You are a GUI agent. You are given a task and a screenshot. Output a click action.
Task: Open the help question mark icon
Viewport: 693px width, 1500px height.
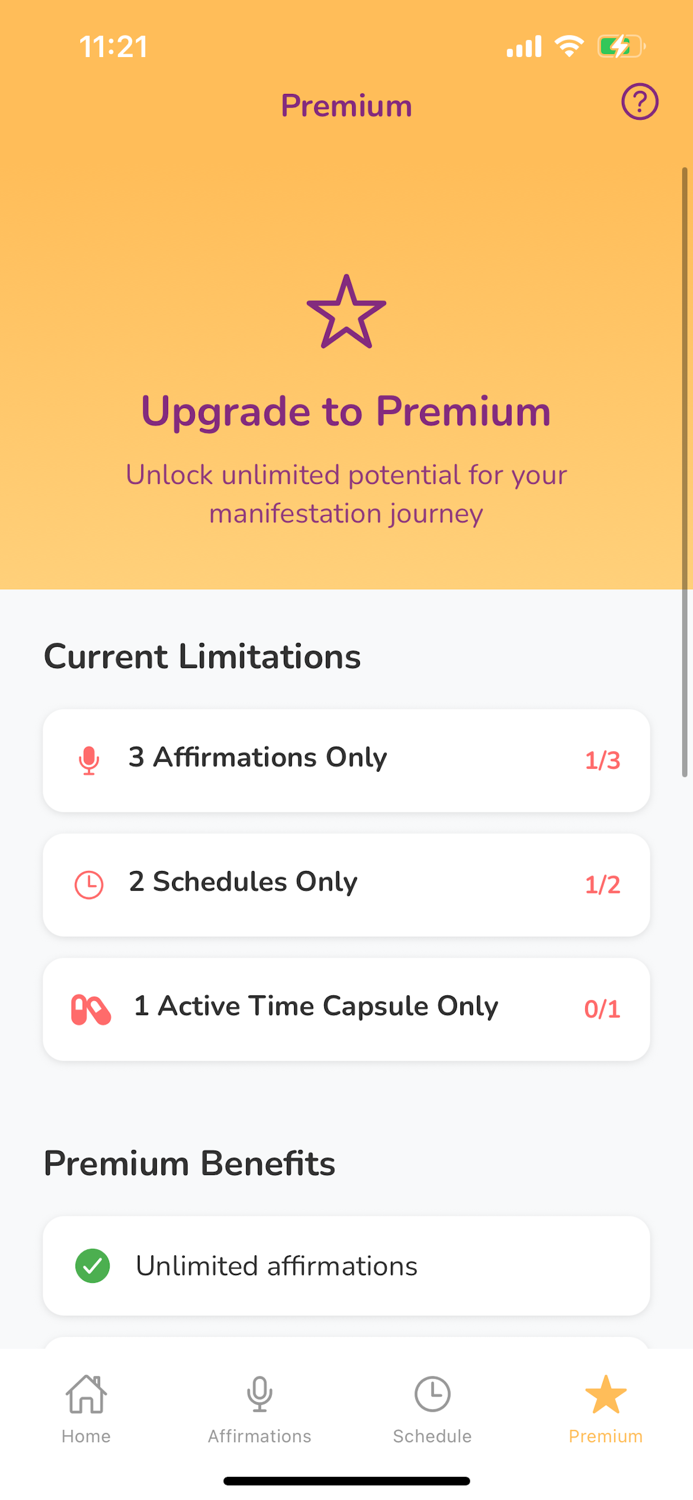(x=640, y=102)
